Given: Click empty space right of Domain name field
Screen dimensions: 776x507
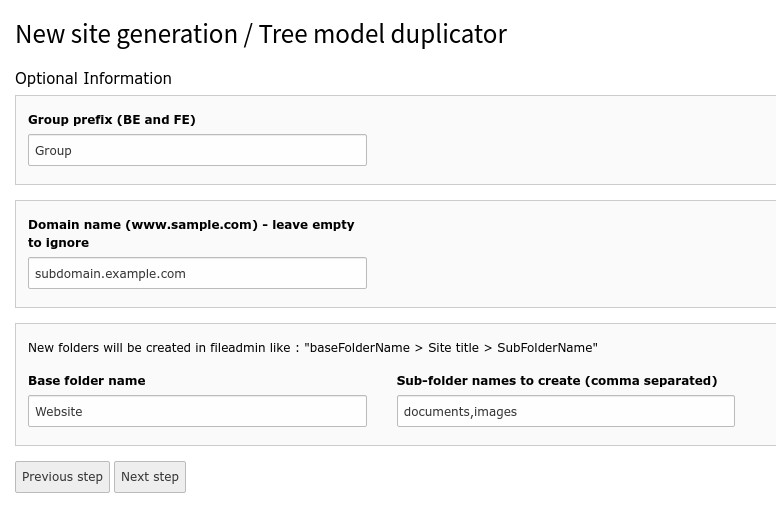Looking at the screenshot, I should [560, 265].
